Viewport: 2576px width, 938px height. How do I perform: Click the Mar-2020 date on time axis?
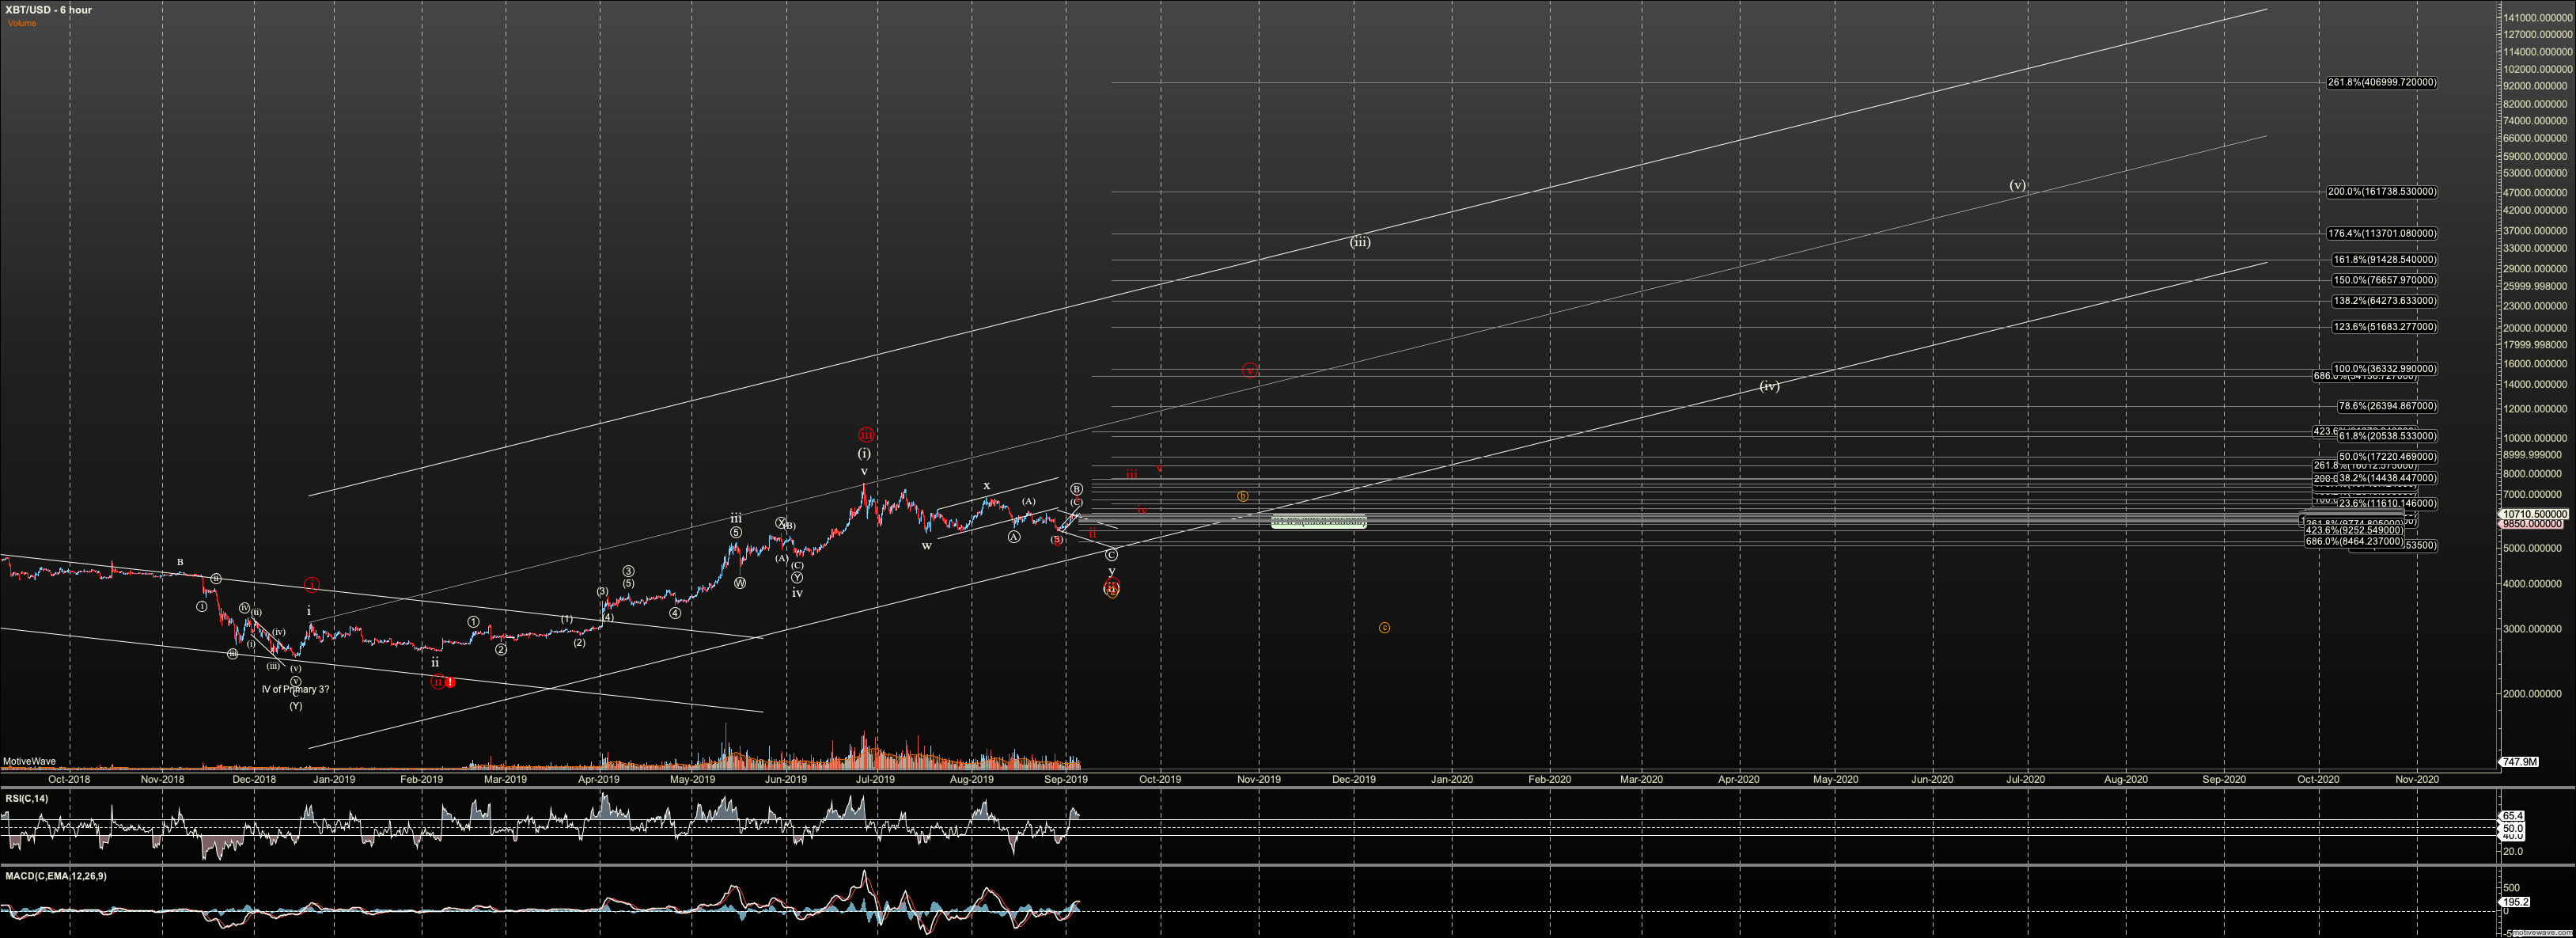click(1641, 780)
